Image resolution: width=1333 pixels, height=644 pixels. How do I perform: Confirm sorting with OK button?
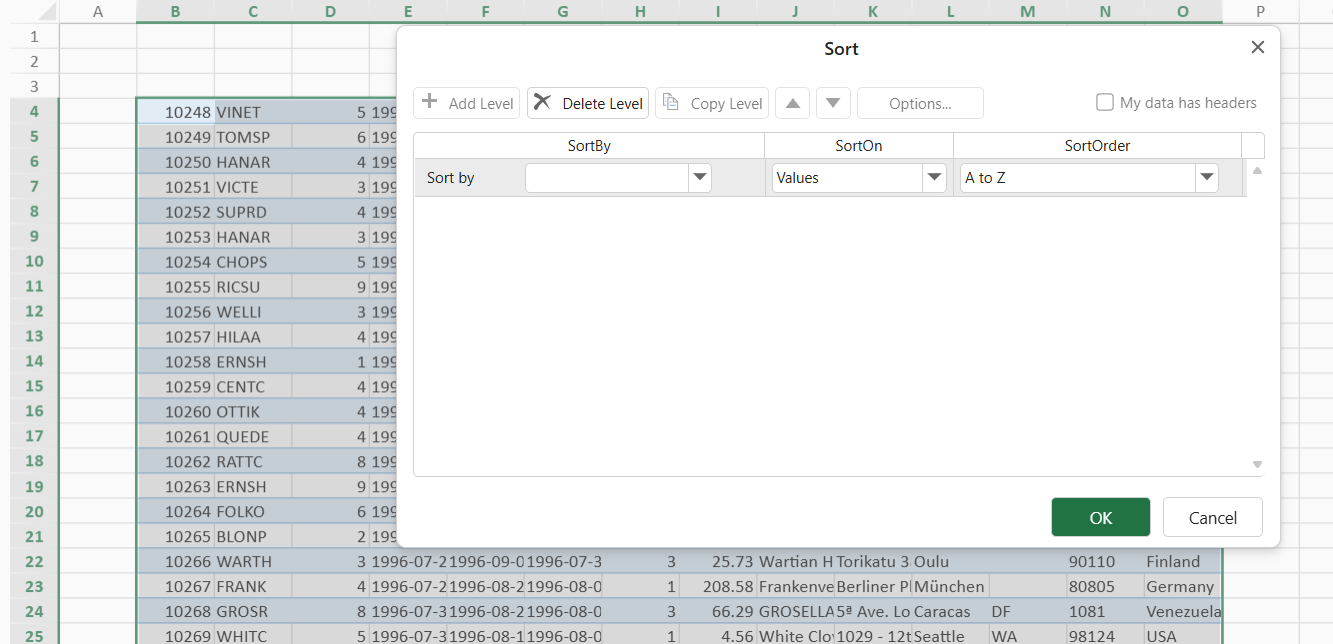1100,517
